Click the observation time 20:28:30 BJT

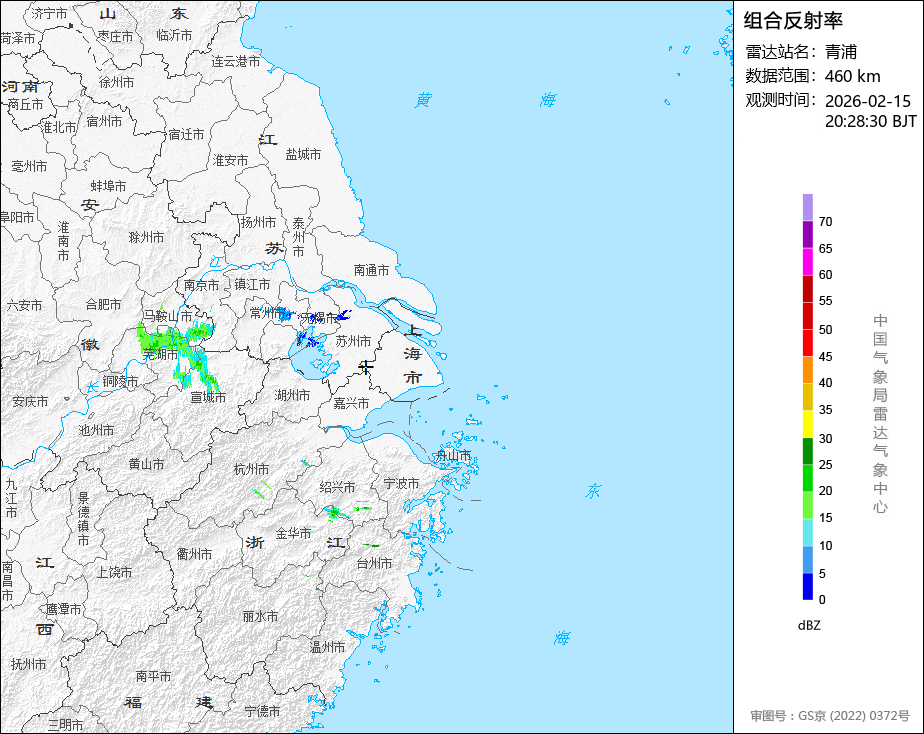[x=871, y=121]
